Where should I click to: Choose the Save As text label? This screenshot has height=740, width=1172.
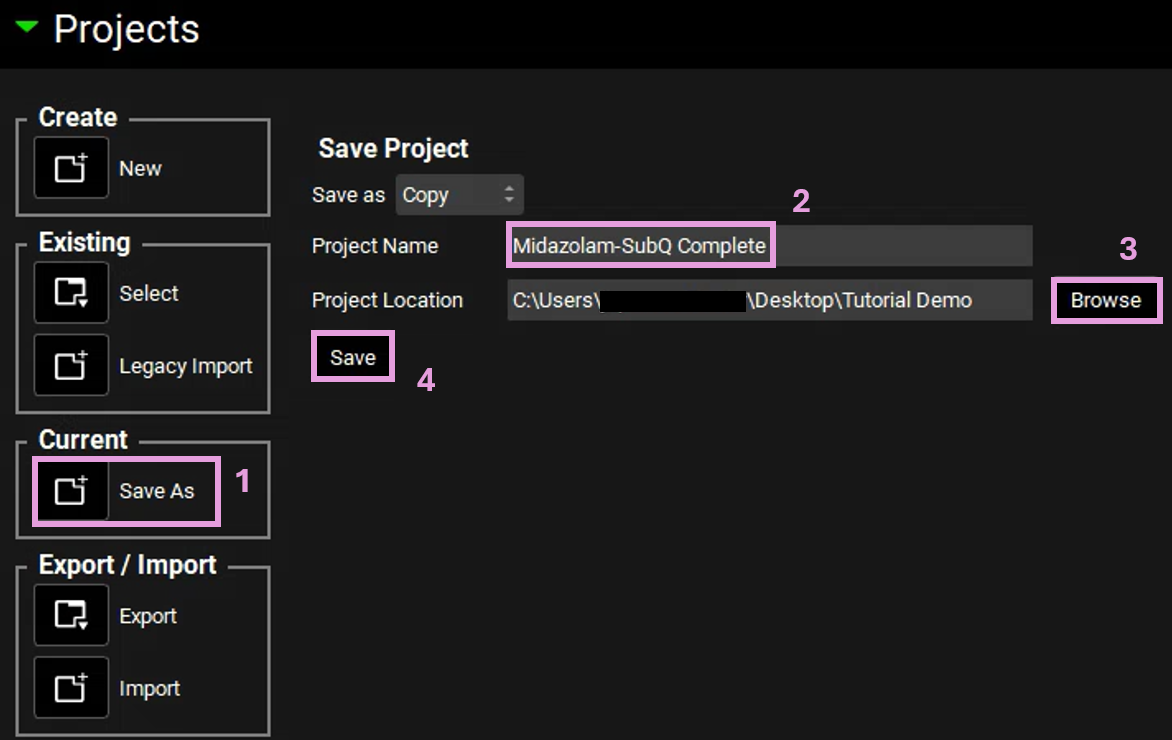(x=157, y=491)
